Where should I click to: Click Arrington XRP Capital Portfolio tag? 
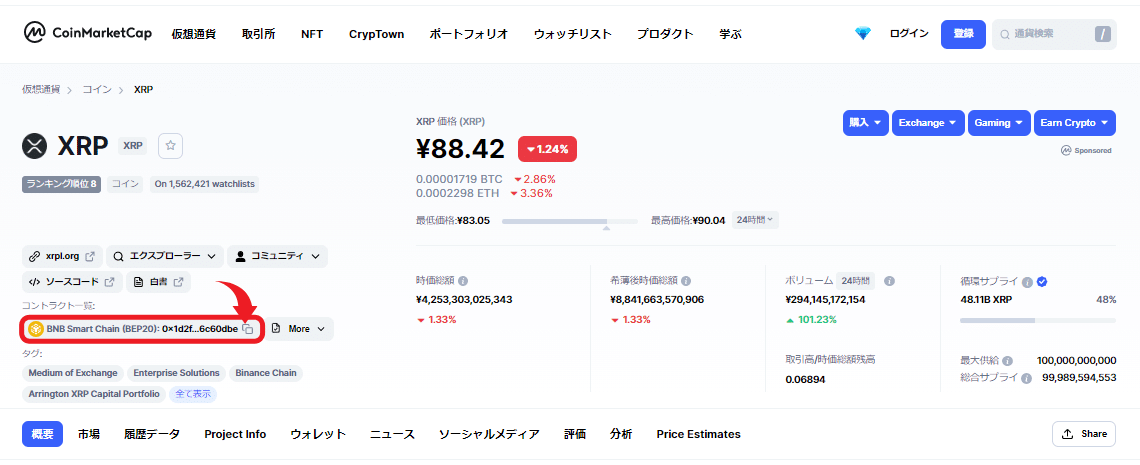coord(94,394)
